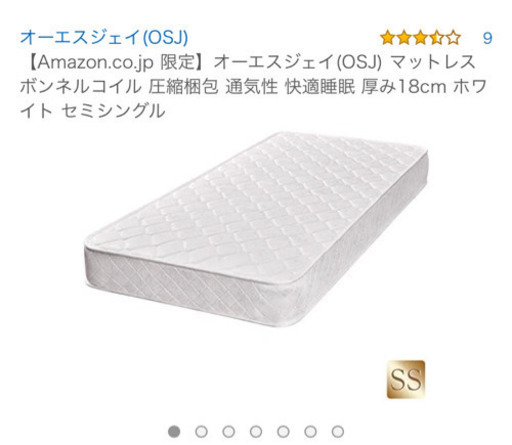The width and height of the screenshot is (512, 445).
Task: Click the セミシングル text in title
Action: tap(113, 111)
